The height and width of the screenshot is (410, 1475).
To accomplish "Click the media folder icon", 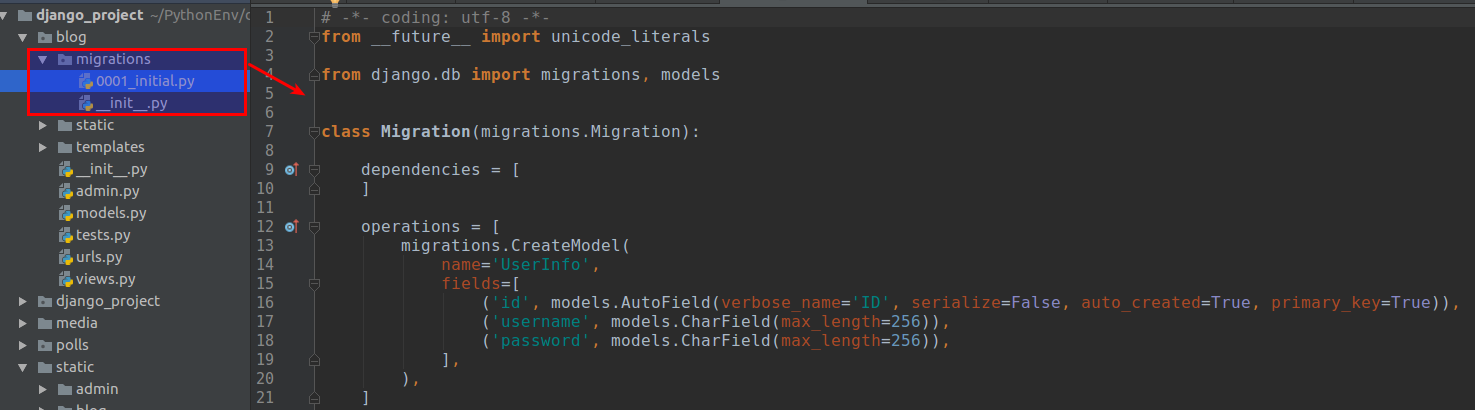I will 44,323.
